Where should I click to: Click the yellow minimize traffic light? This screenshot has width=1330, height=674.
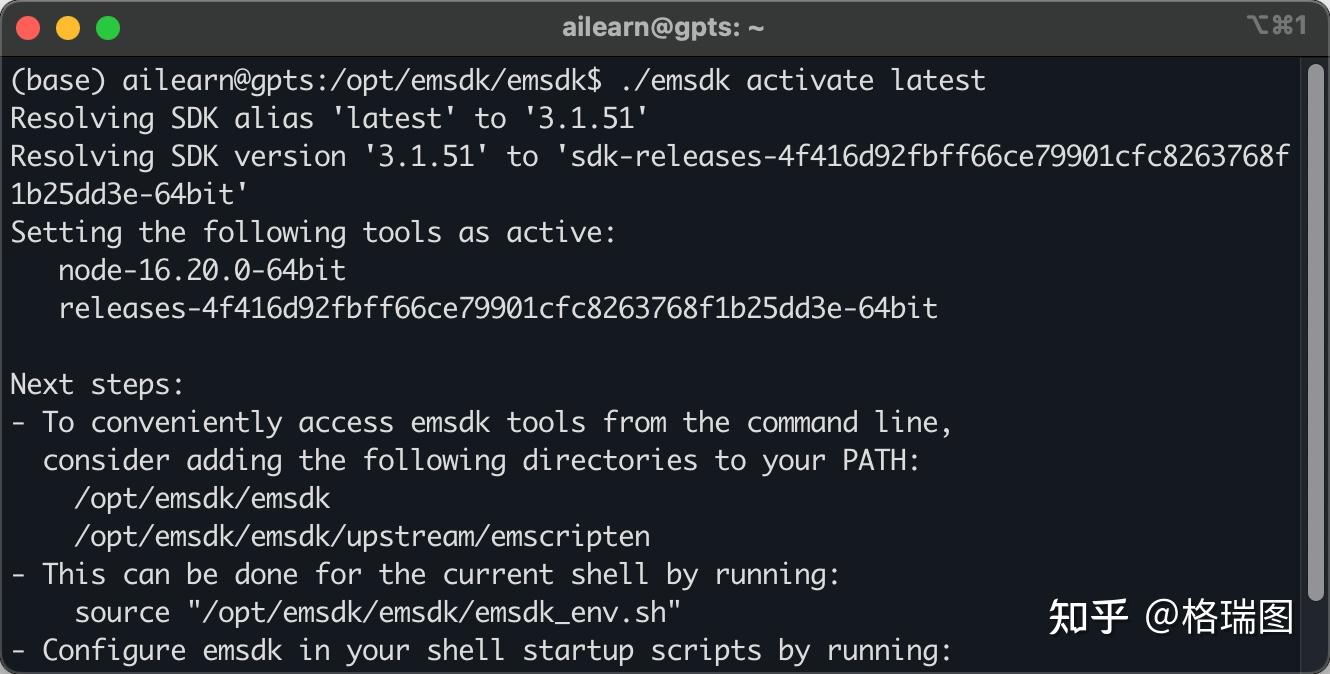pyautogui.click(x=68, y=27)
